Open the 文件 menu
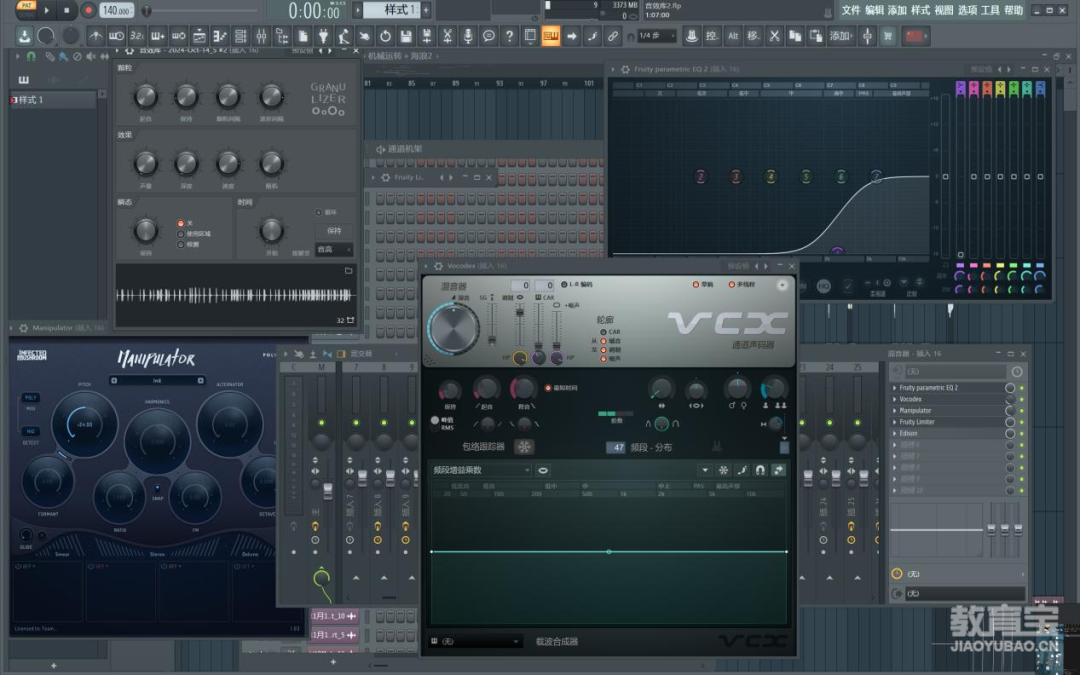This screenshot has width=1080, height=675. click(x=851, y=10)
